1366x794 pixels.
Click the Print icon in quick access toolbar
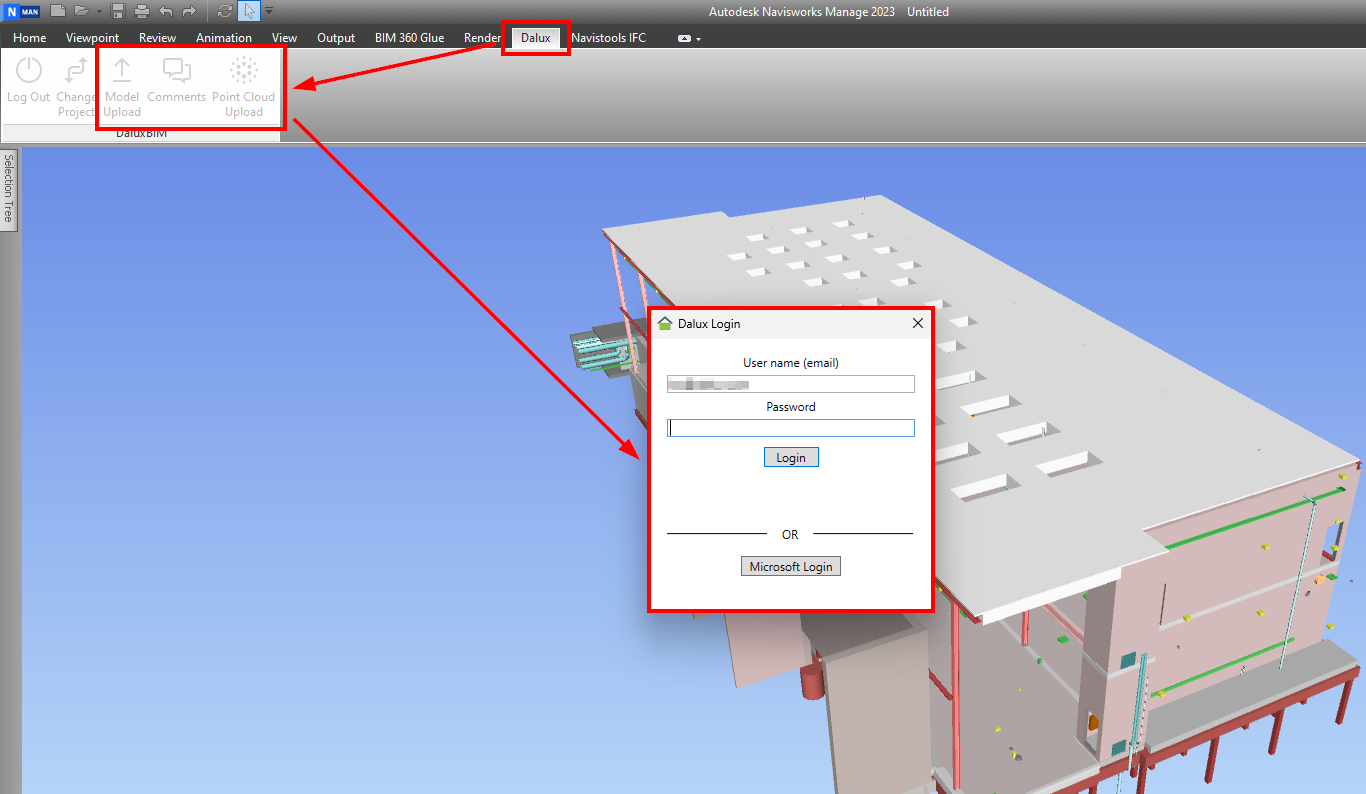point(142,11)
